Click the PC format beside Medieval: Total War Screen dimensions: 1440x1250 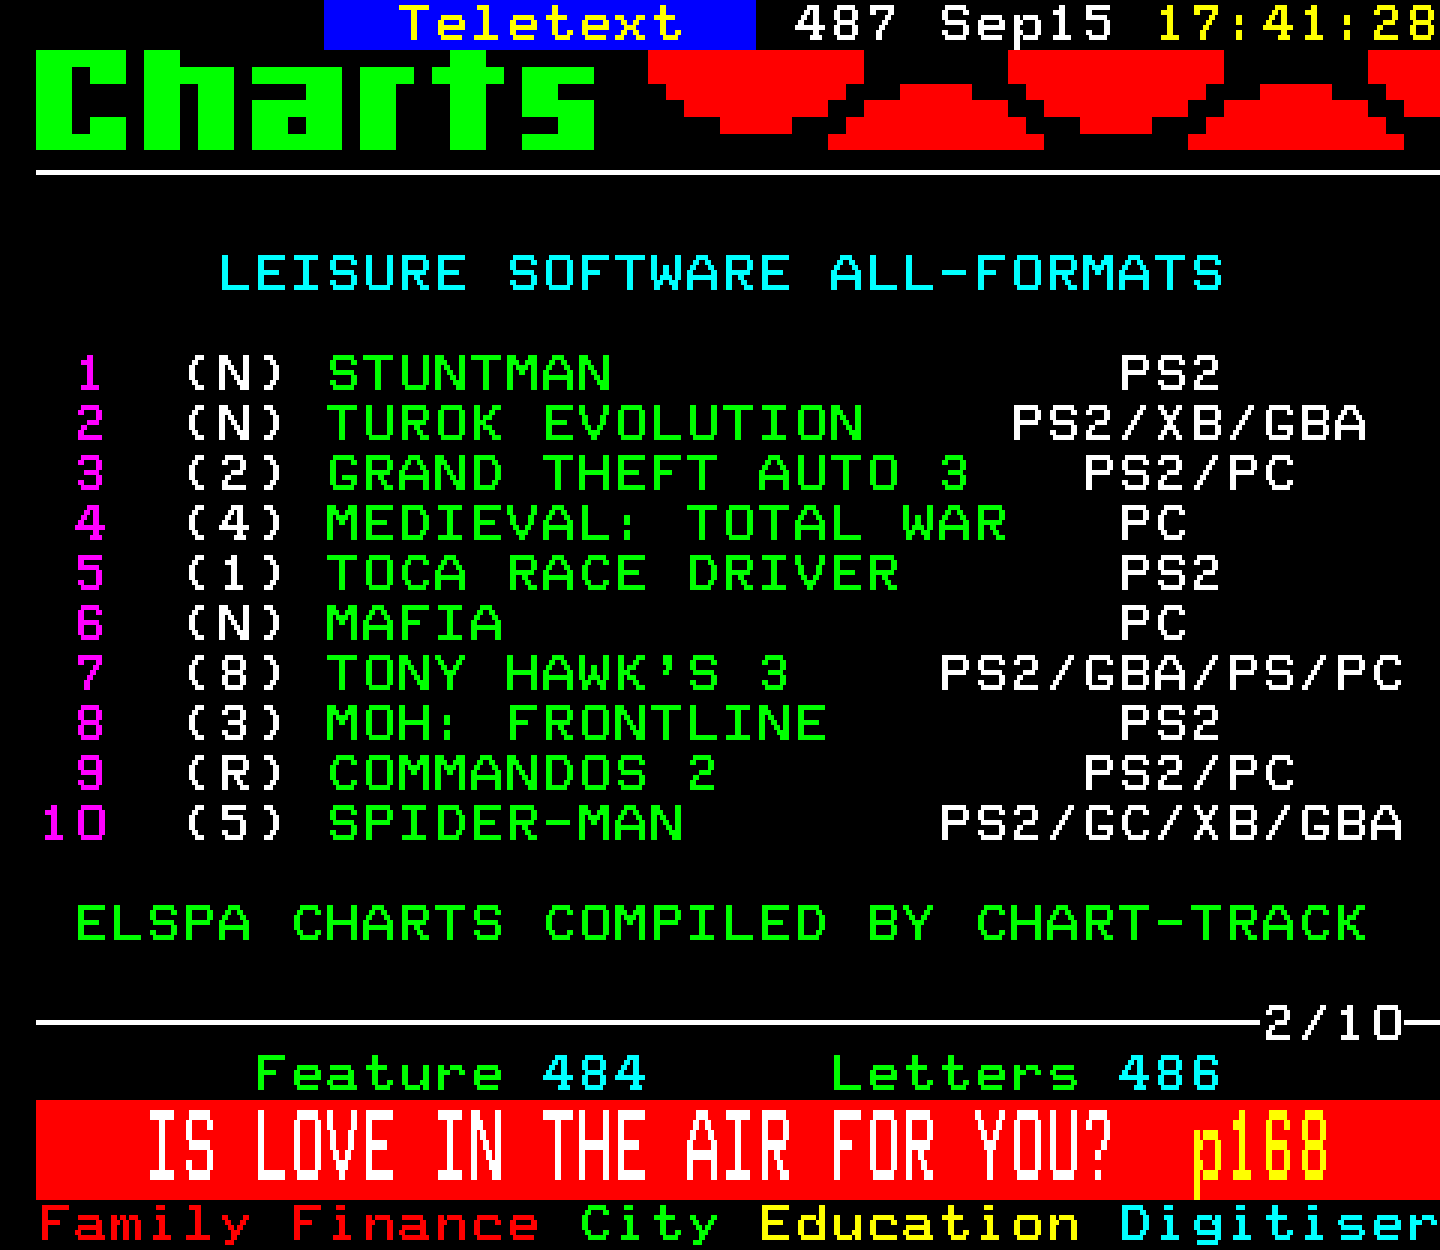1153,524
